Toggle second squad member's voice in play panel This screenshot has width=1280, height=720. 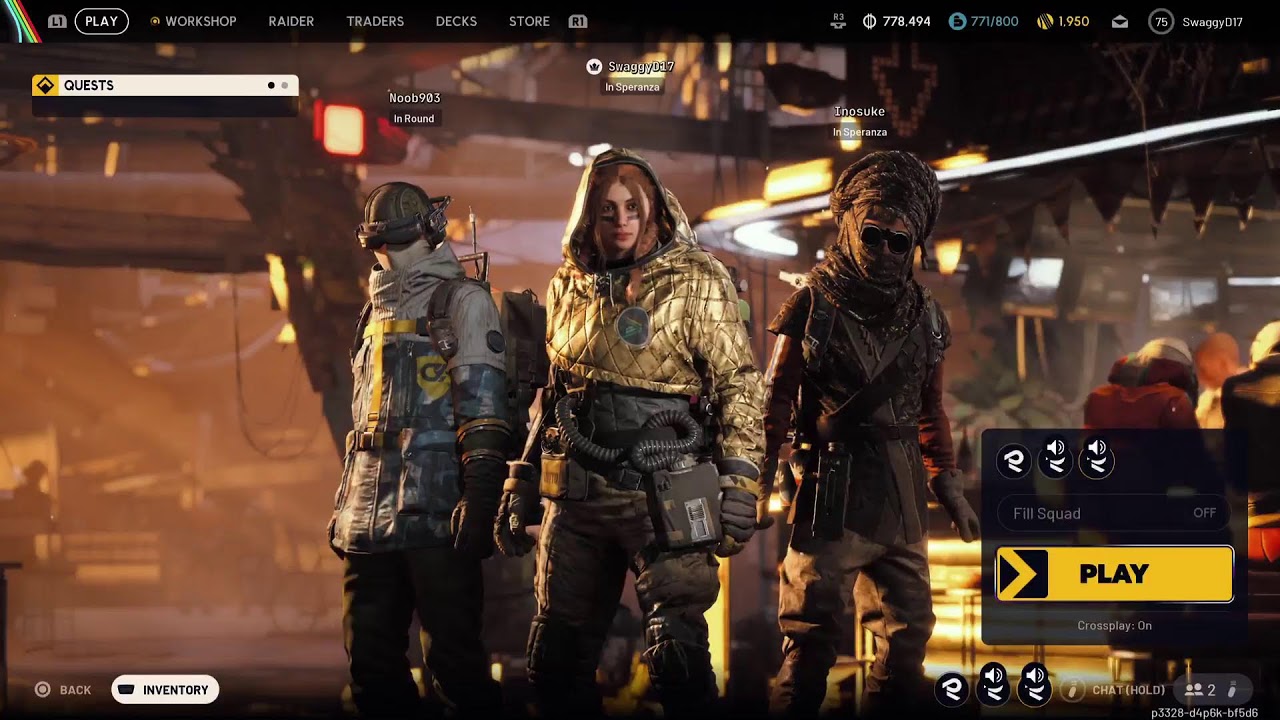click(1055, 458)
